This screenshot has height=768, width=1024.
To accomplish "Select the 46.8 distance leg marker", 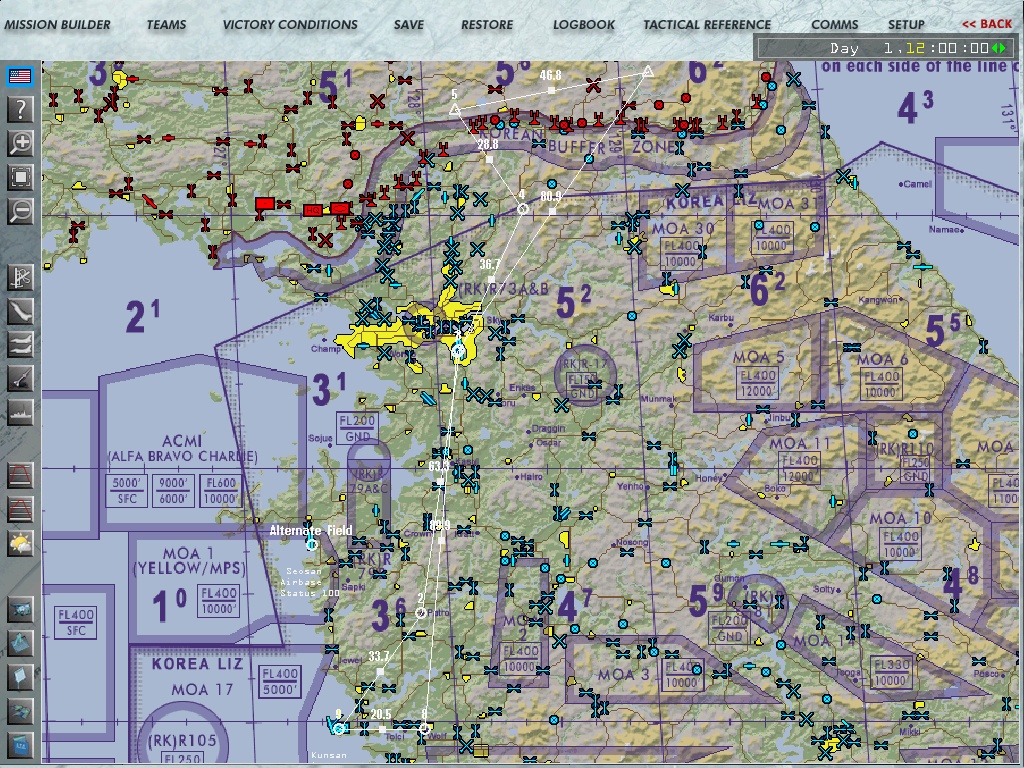I will pyautogui.click(x=551, y=90).
